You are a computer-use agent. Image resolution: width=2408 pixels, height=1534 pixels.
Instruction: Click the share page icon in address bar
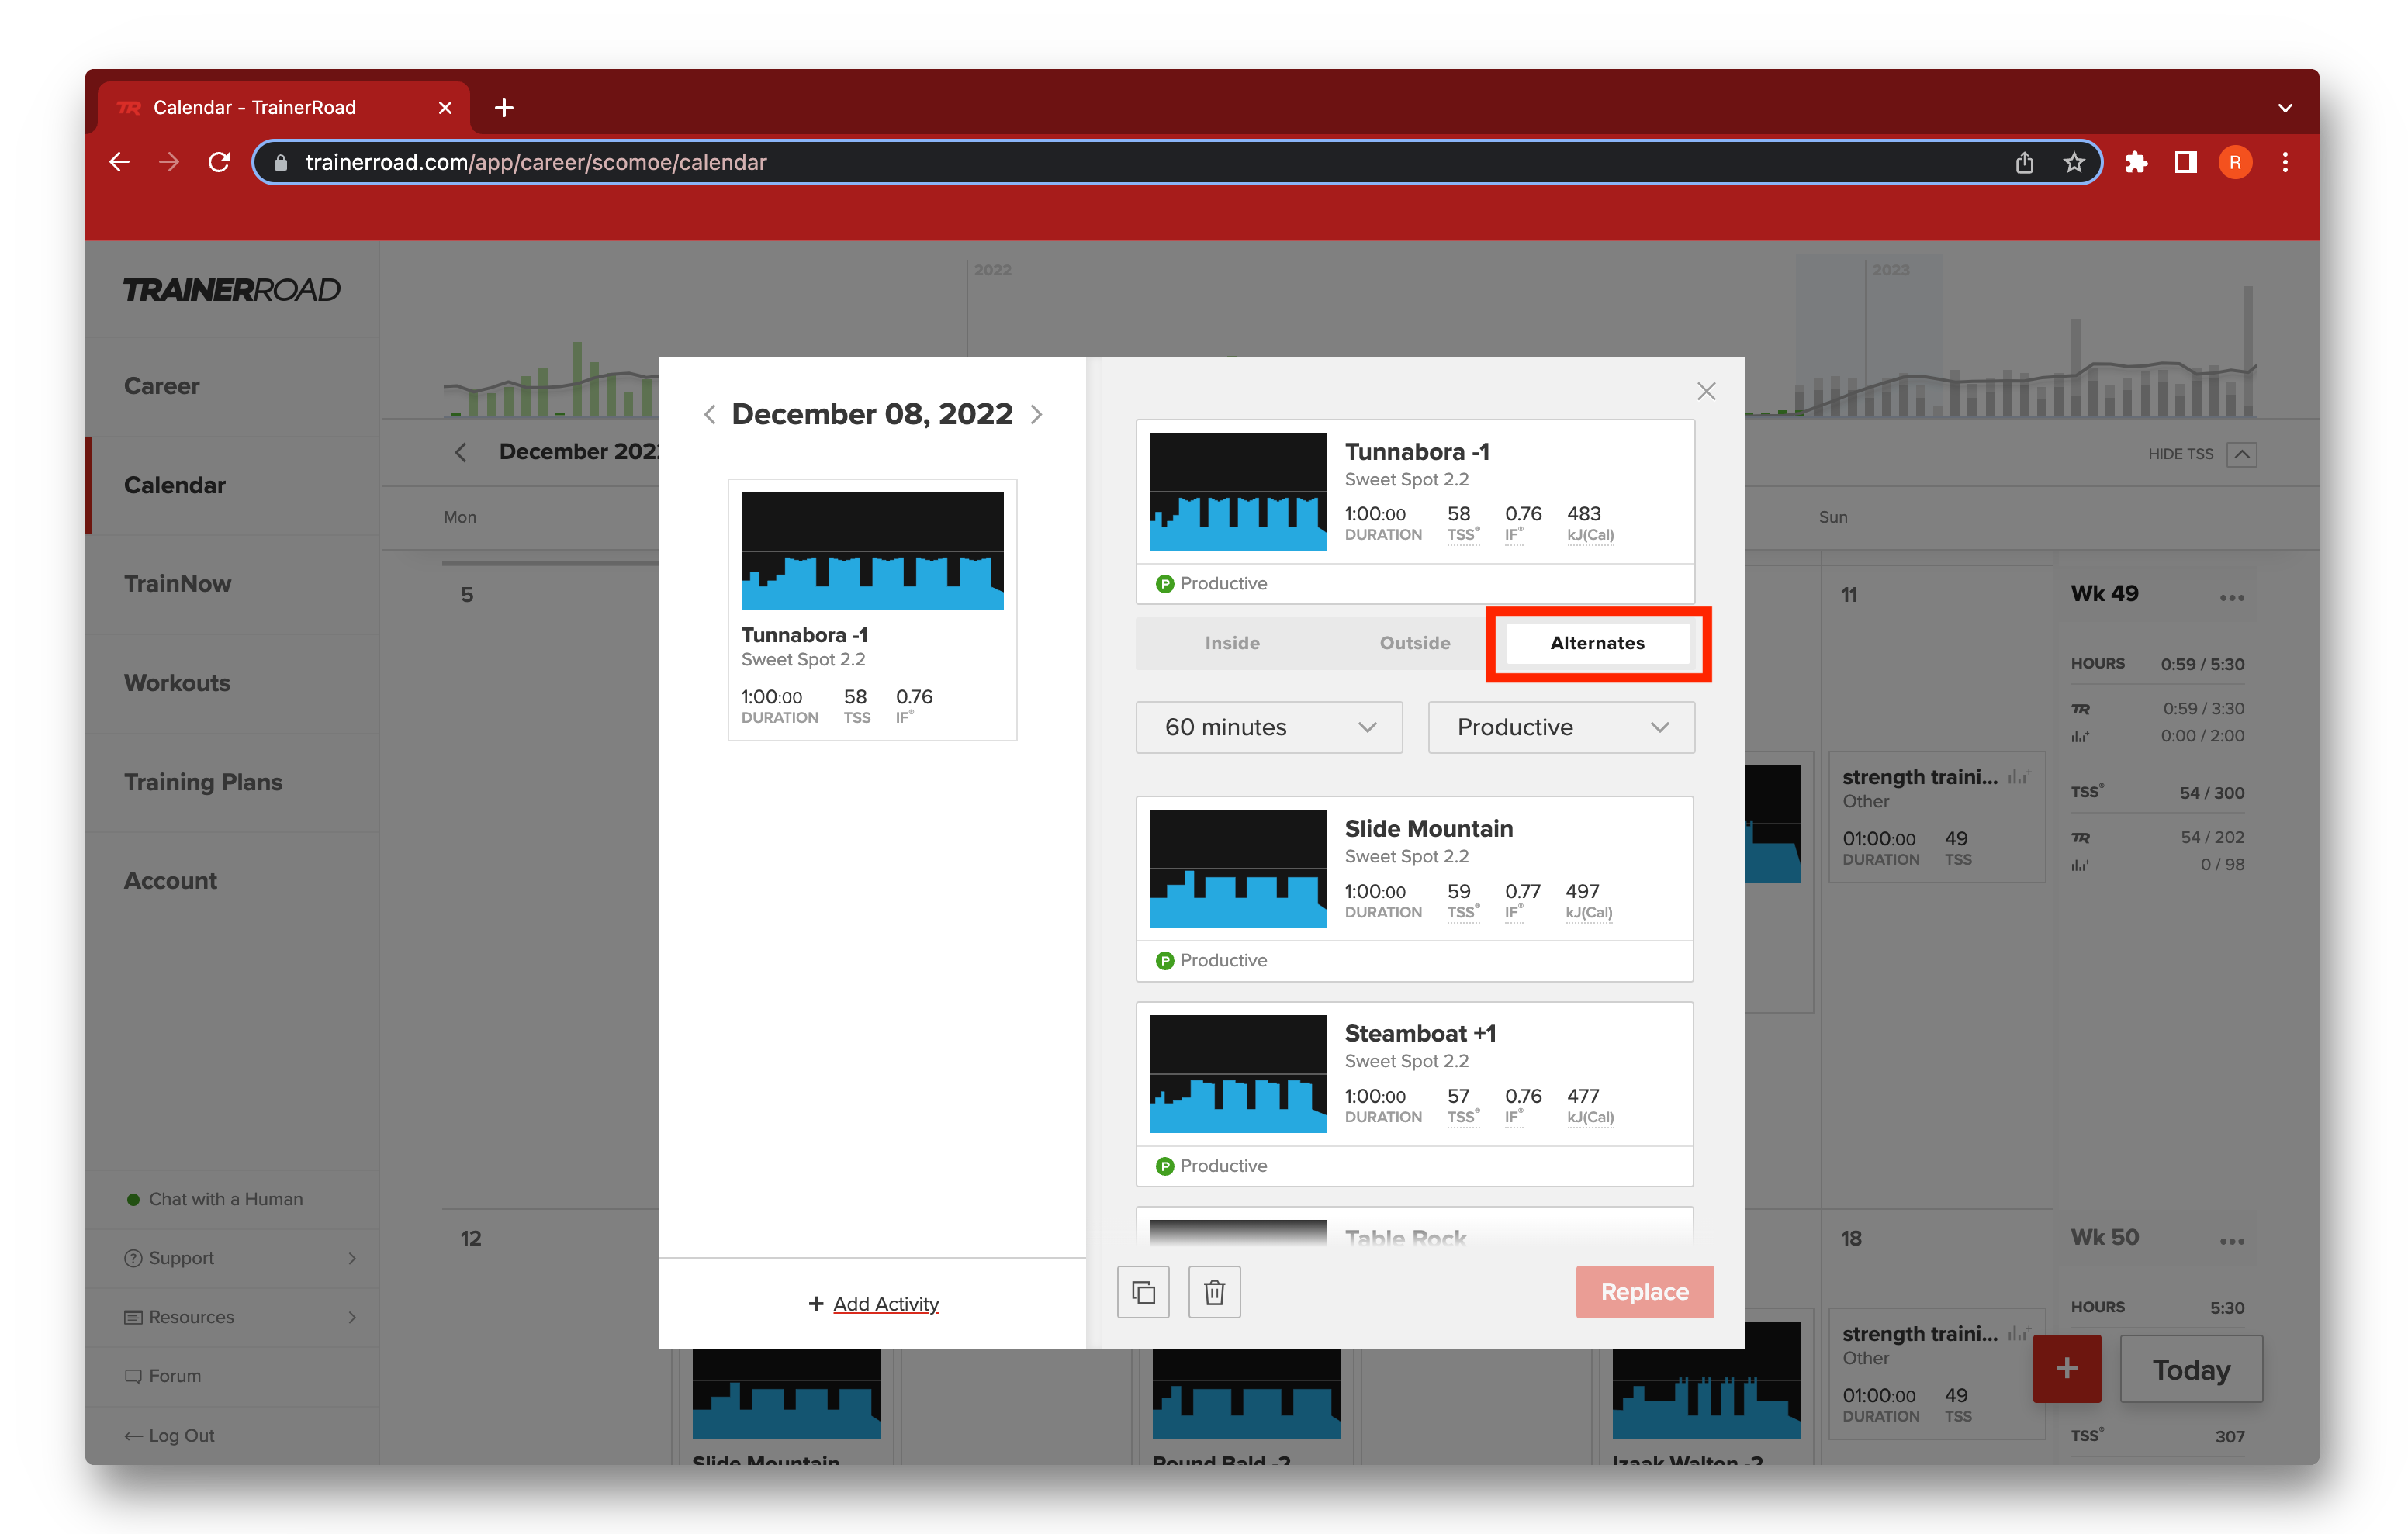(x=2024, y=162)
